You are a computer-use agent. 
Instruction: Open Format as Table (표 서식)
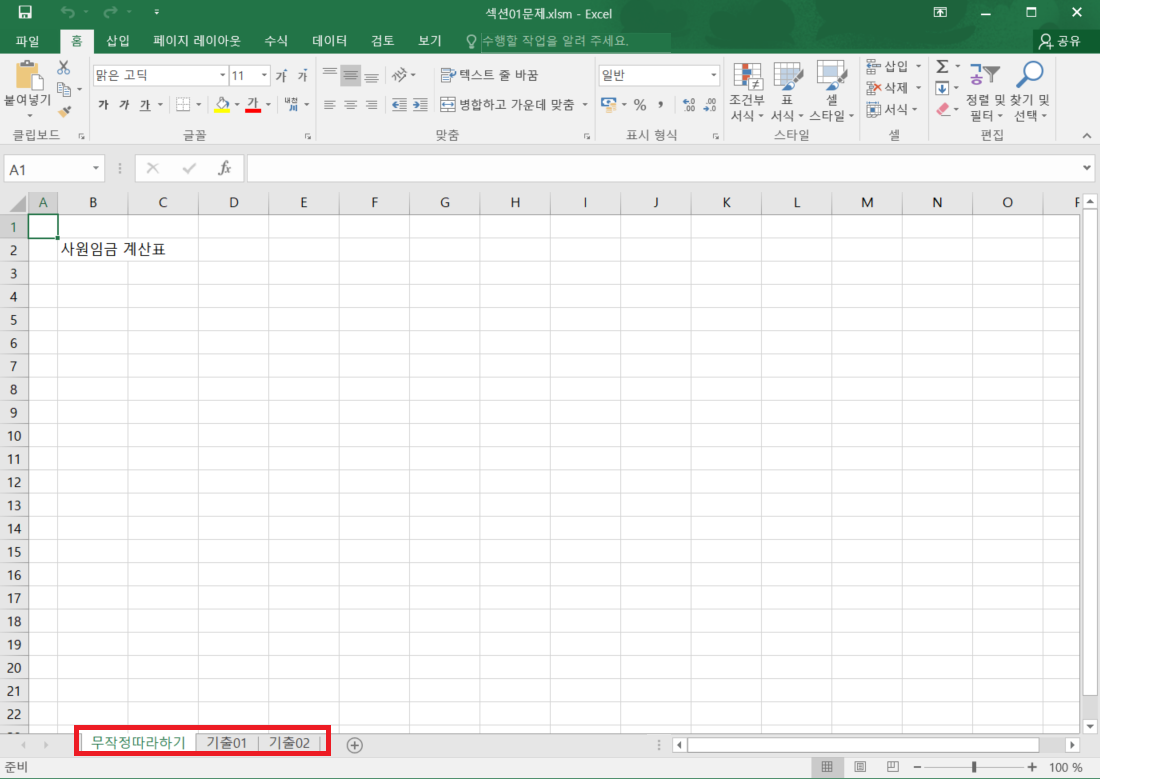point(787,91)
